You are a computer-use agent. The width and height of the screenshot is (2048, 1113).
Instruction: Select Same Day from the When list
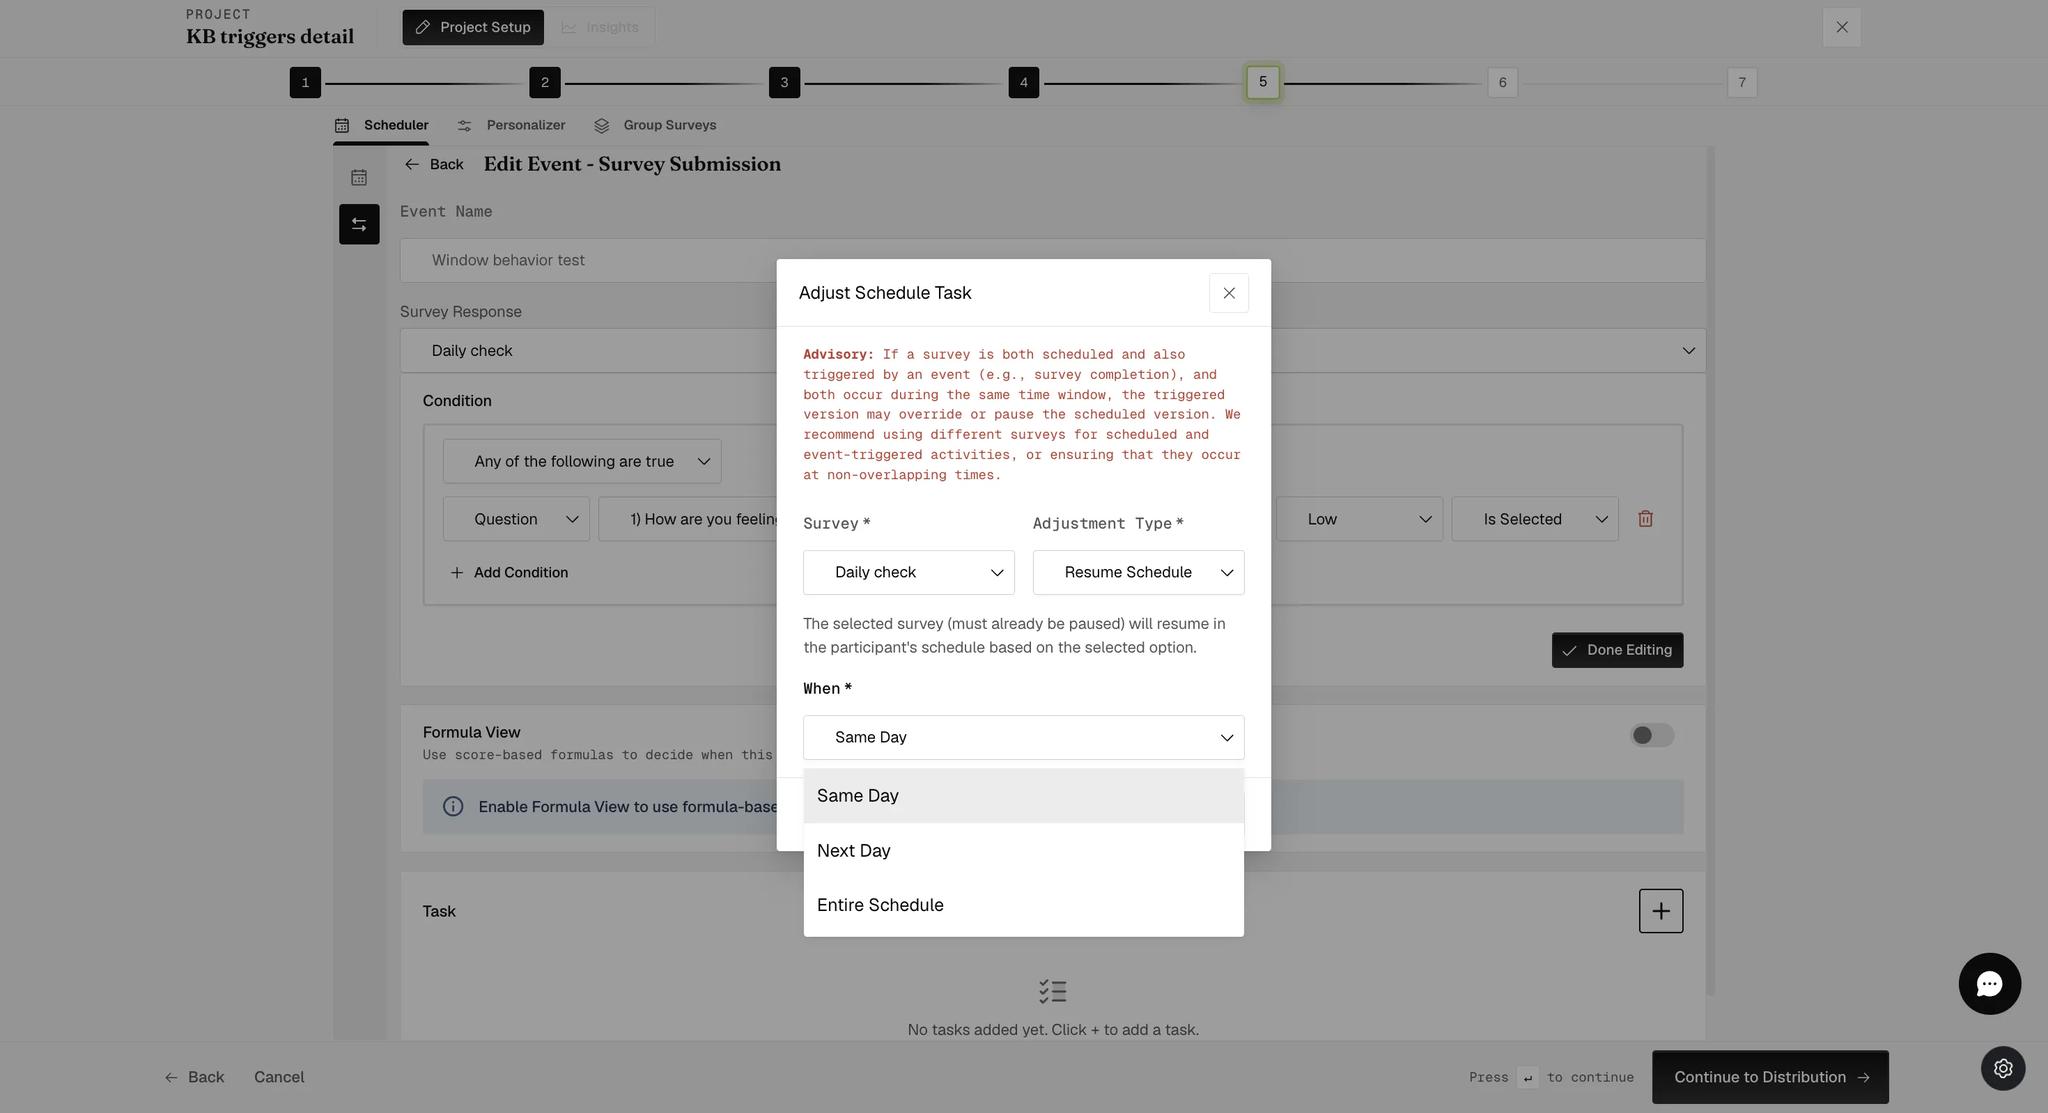click(1023, 796)
